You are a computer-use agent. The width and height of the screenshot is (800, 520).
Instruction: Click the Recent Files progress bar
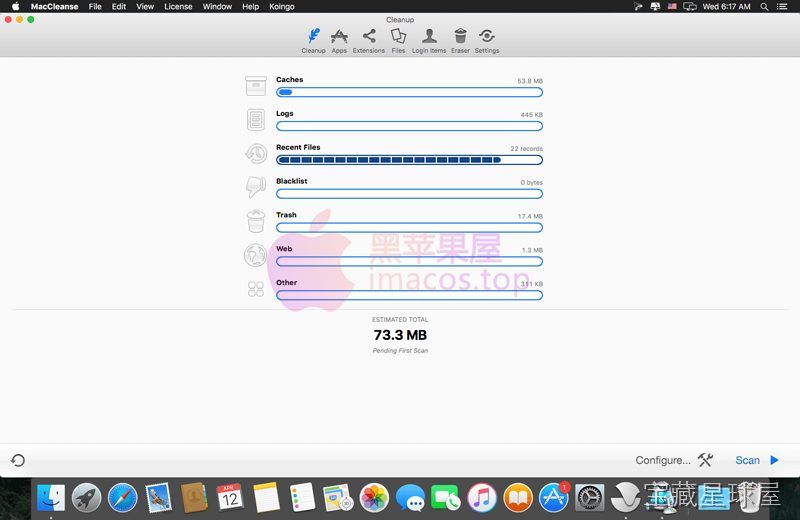[x=409, y=160]
